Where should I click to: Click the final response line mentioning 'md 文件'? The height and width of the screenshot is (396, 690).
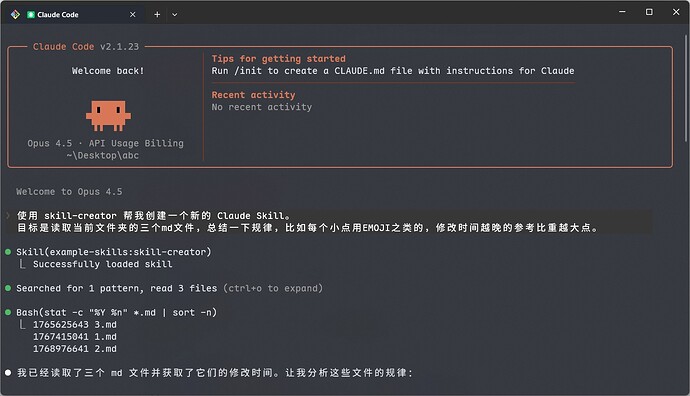point(215,373)
